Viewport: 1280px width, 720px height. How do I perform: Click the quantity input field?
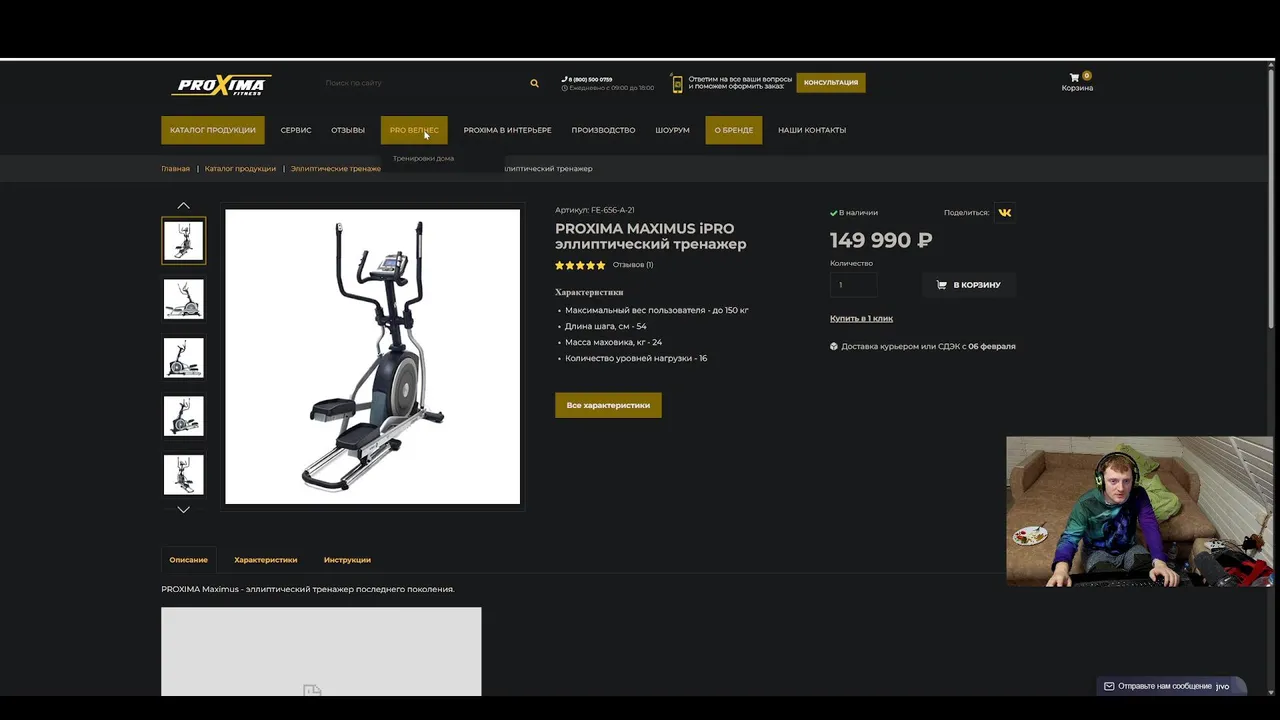click(853, 285)
